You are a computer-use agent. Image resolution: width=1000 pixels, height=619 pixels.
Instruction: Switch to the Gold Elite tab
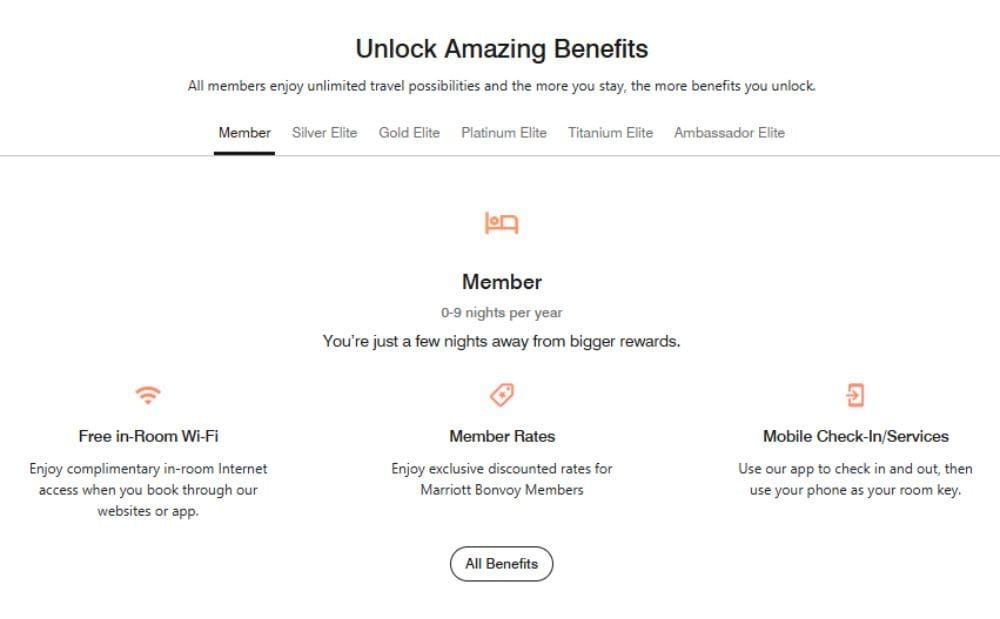(409, 132)
